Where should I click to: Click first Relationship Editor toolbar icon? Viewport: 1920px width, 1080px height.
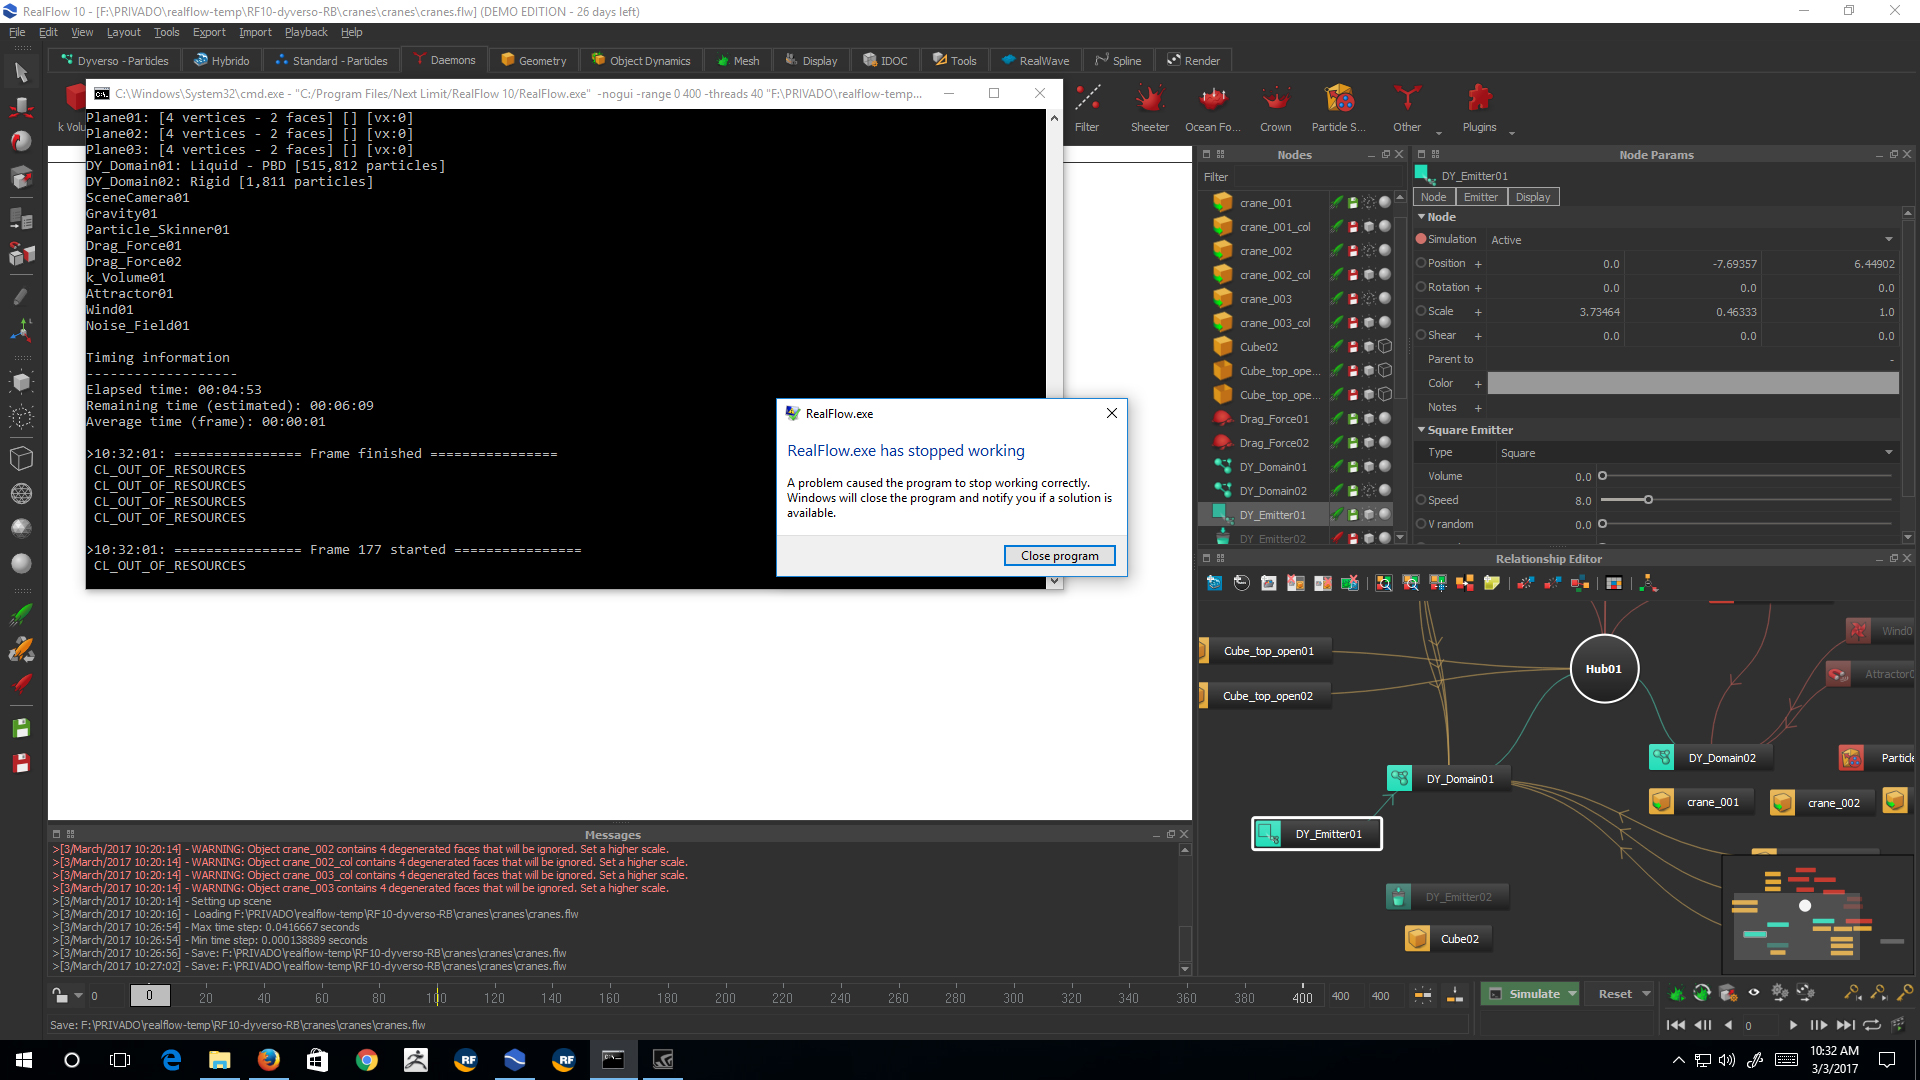pos(1214,583)
